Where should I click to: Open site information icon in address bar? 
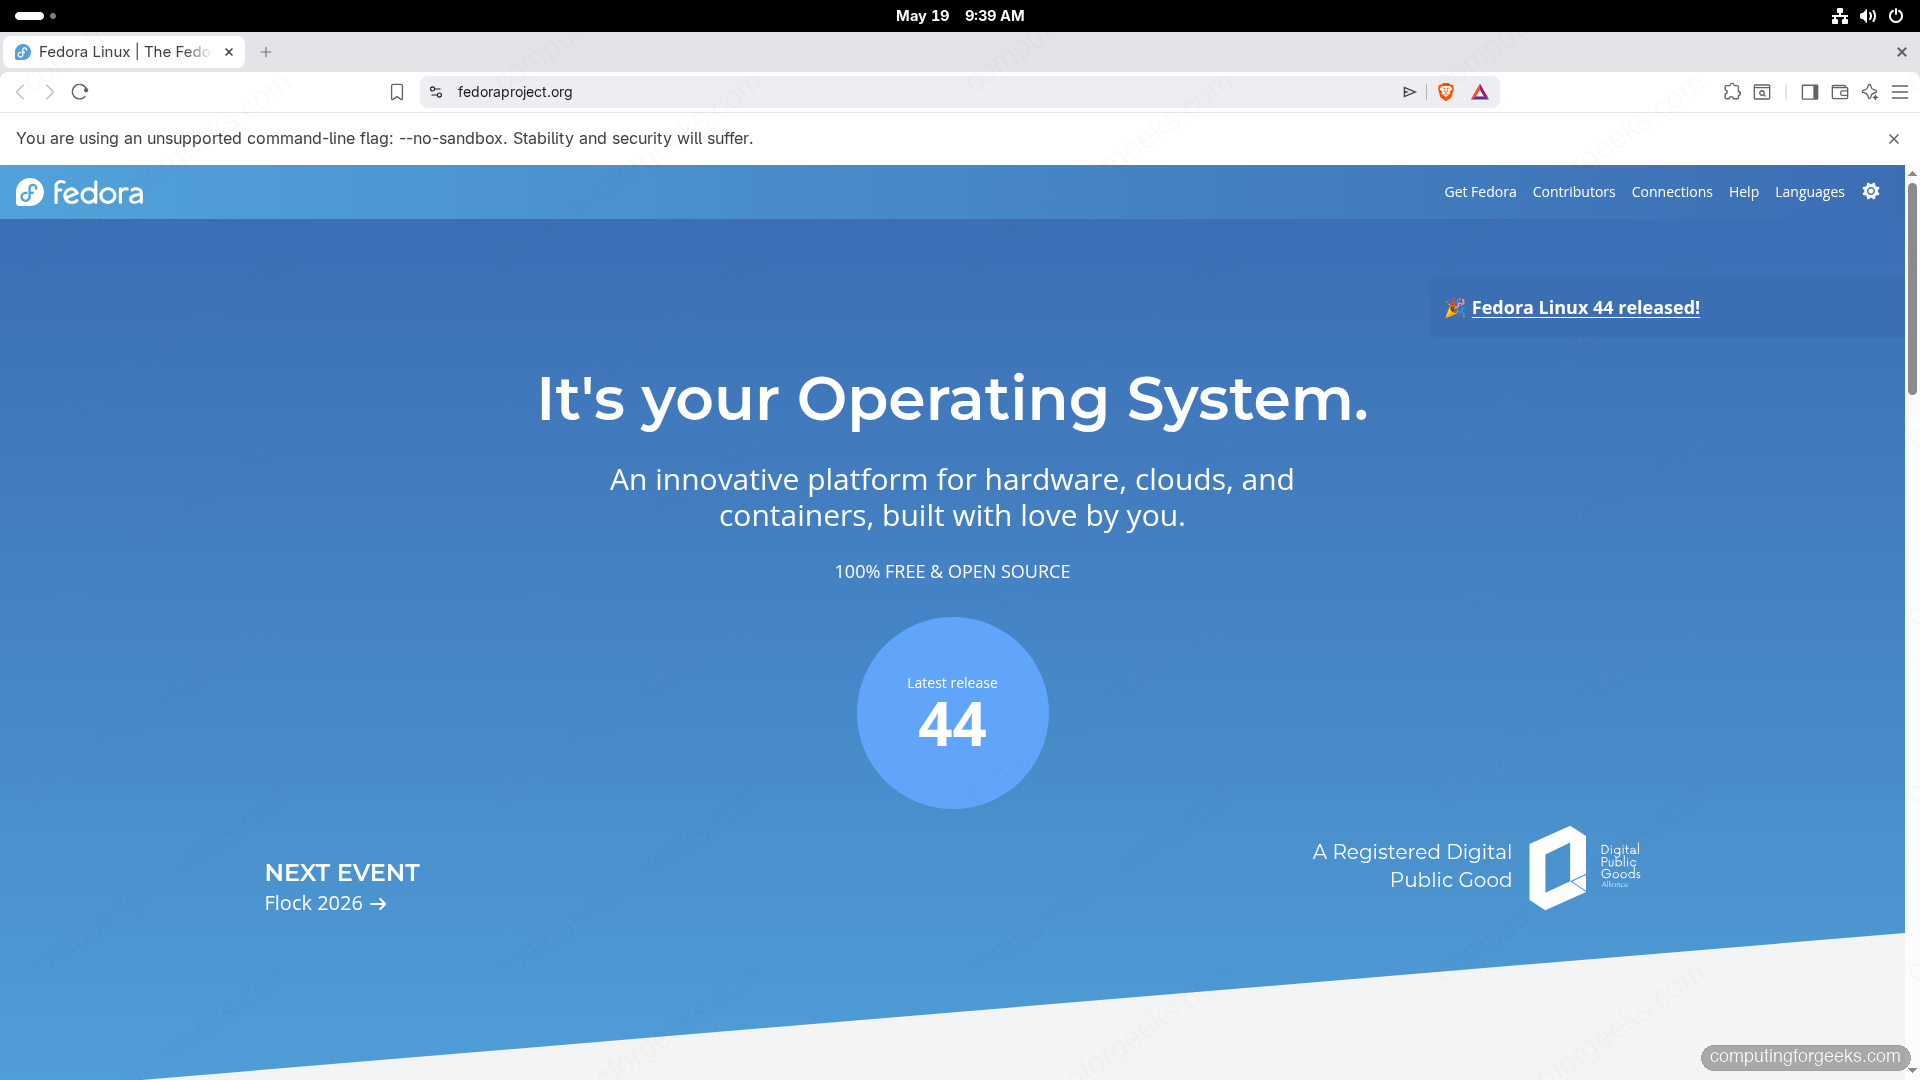click(436, 92)
